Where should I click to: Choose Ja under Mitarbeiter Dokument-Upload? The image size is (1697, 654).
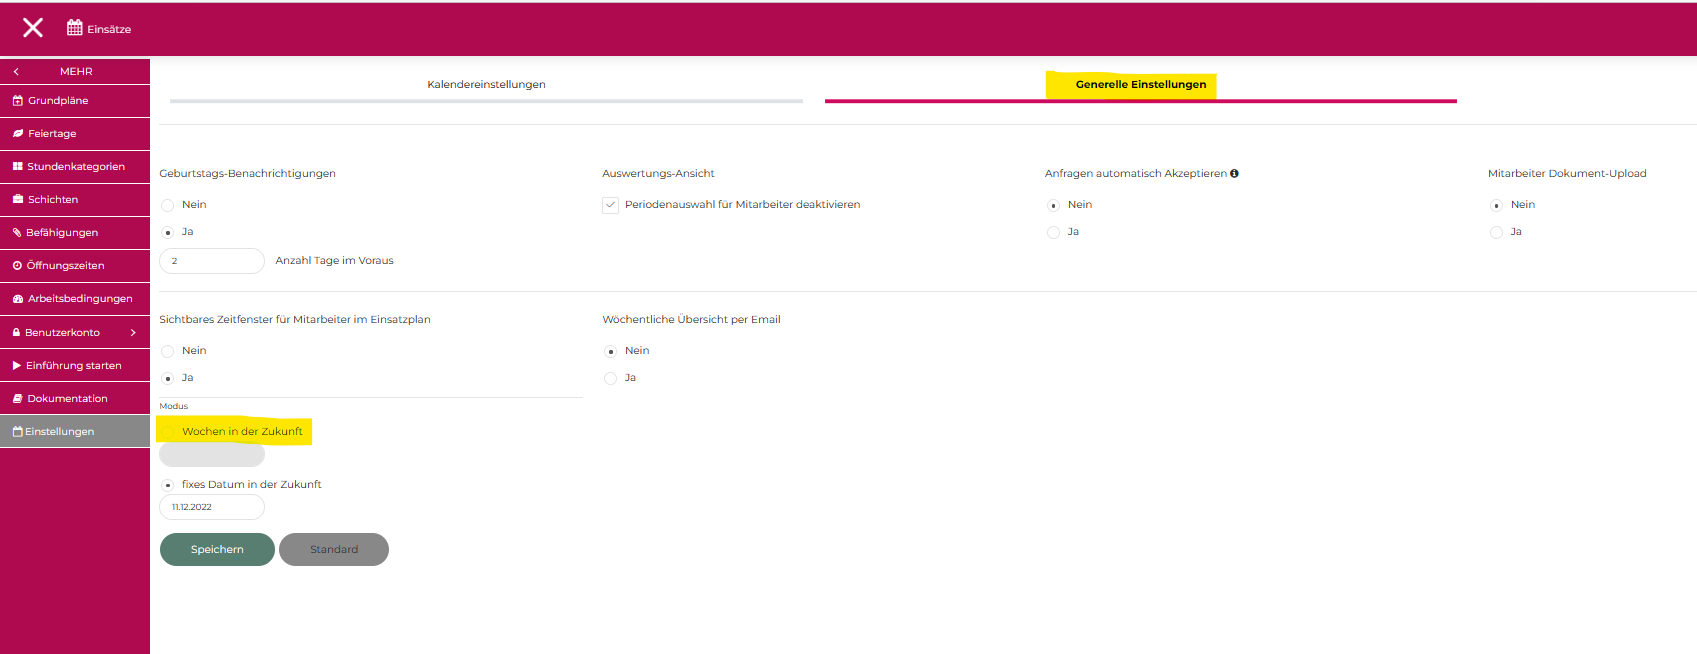coord(1496,232)
